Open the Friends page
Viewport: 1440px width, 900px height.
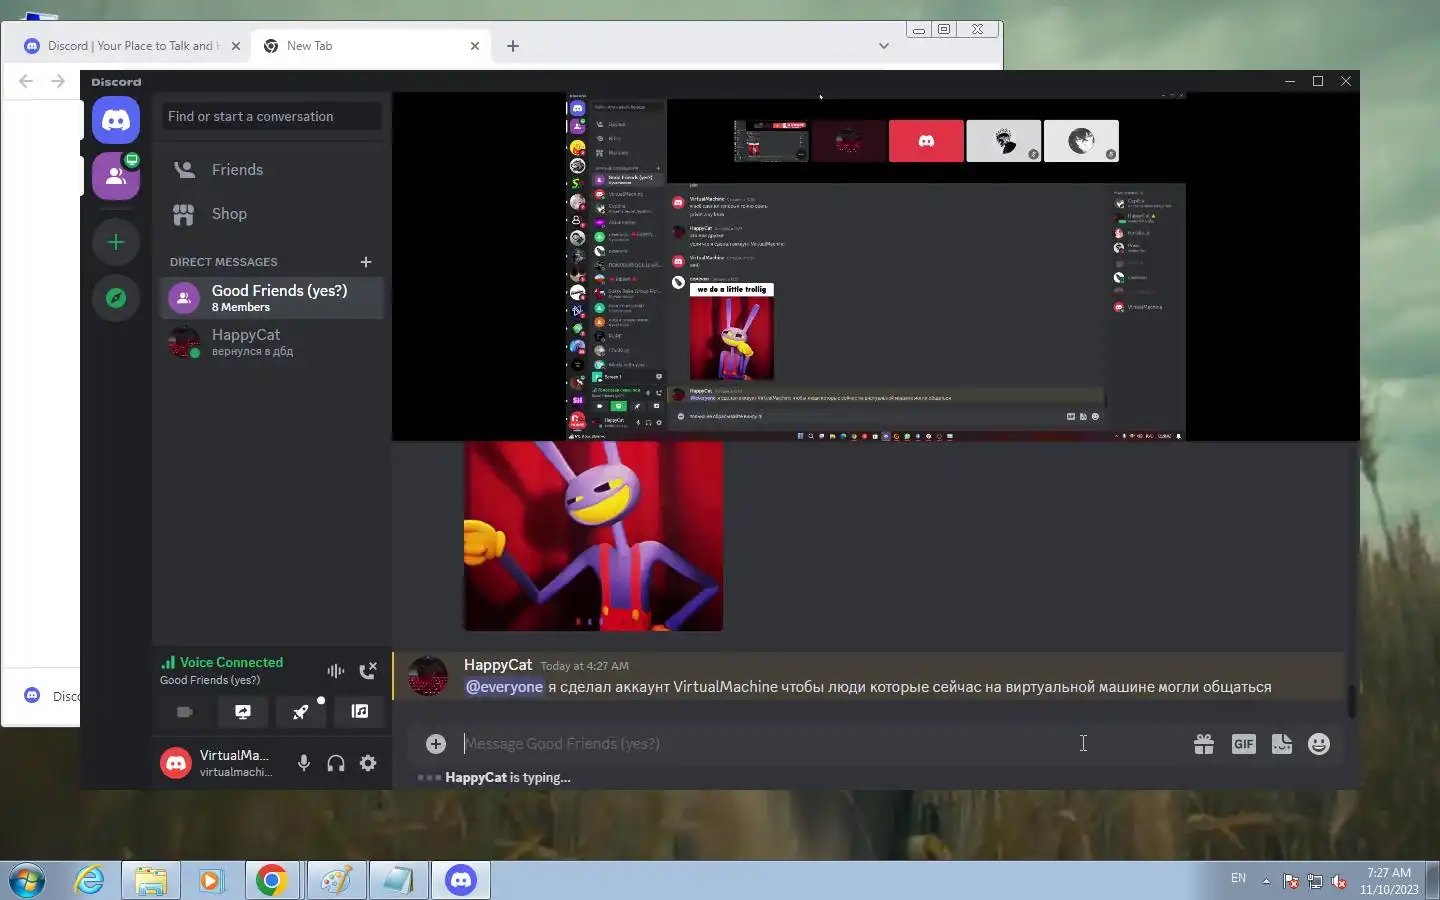coord(272,170)
